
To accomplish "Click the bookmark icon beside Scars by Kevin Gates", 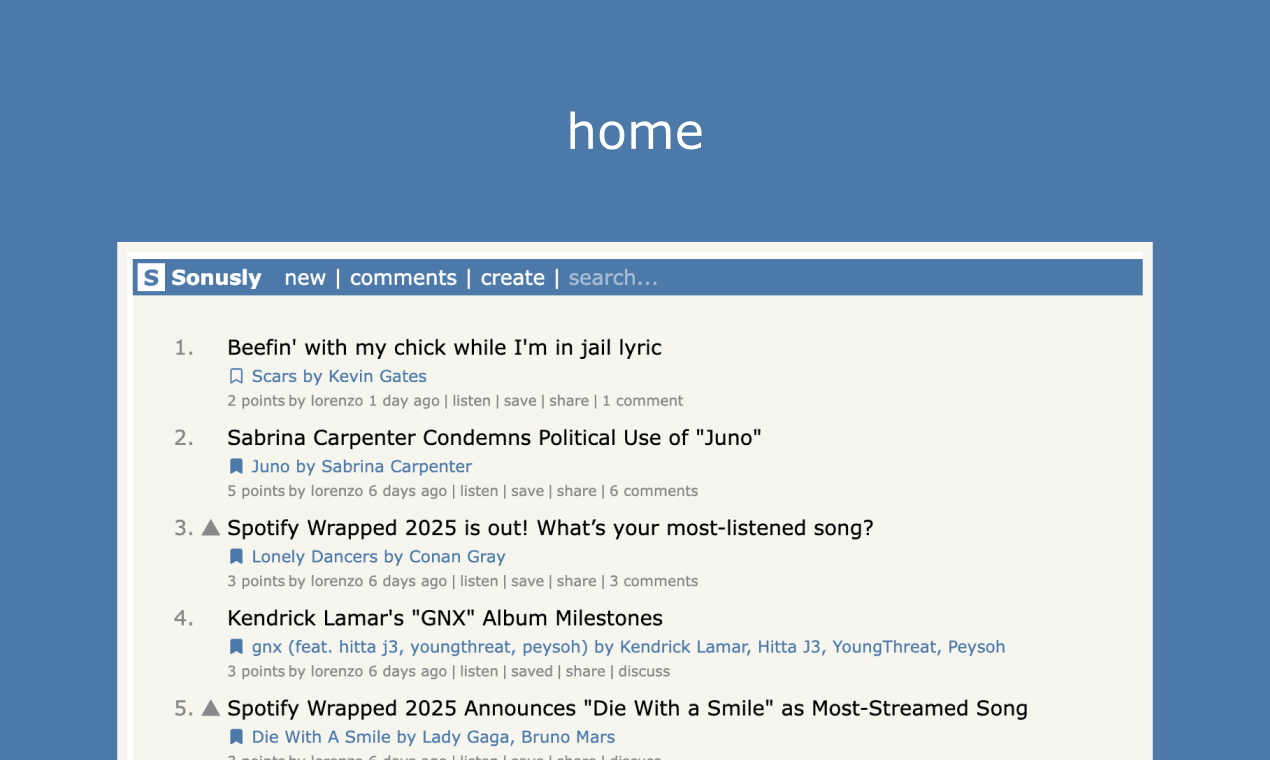I will [236, 375].
